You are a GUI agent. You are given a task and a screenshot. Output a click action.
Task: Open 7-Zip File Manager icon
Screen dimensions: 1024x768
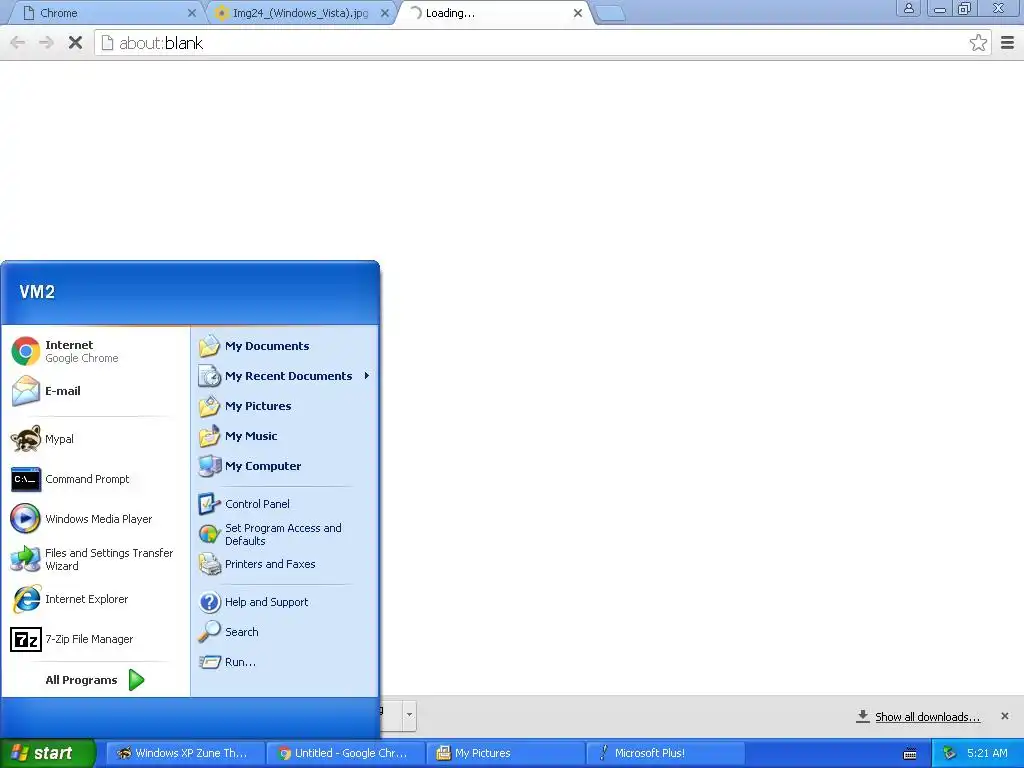click(x=26, y=639)
